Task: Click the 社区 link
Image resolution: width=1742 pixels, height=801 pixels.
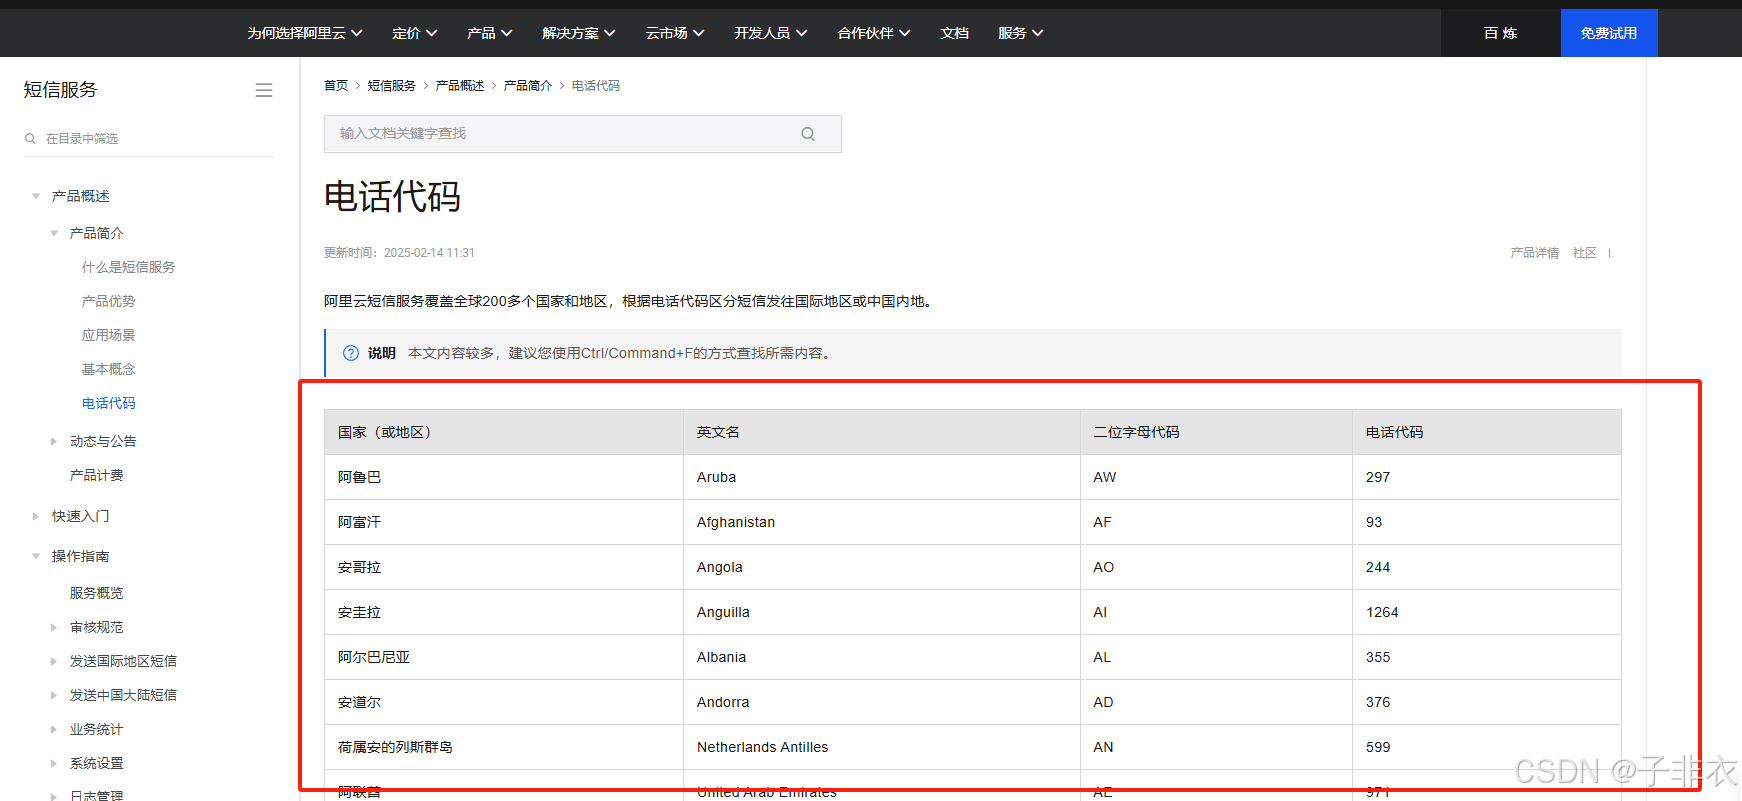Action: (x=1584, y=253)
